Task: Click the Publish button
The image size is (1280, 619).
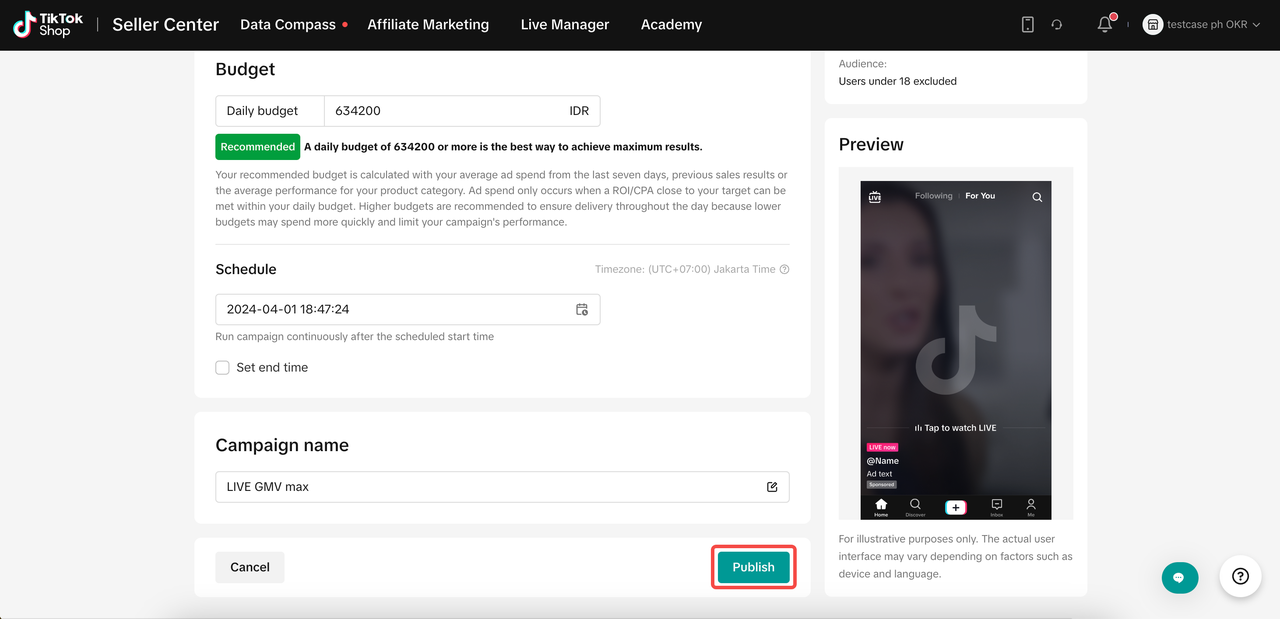Action: (x=753, y=567)
